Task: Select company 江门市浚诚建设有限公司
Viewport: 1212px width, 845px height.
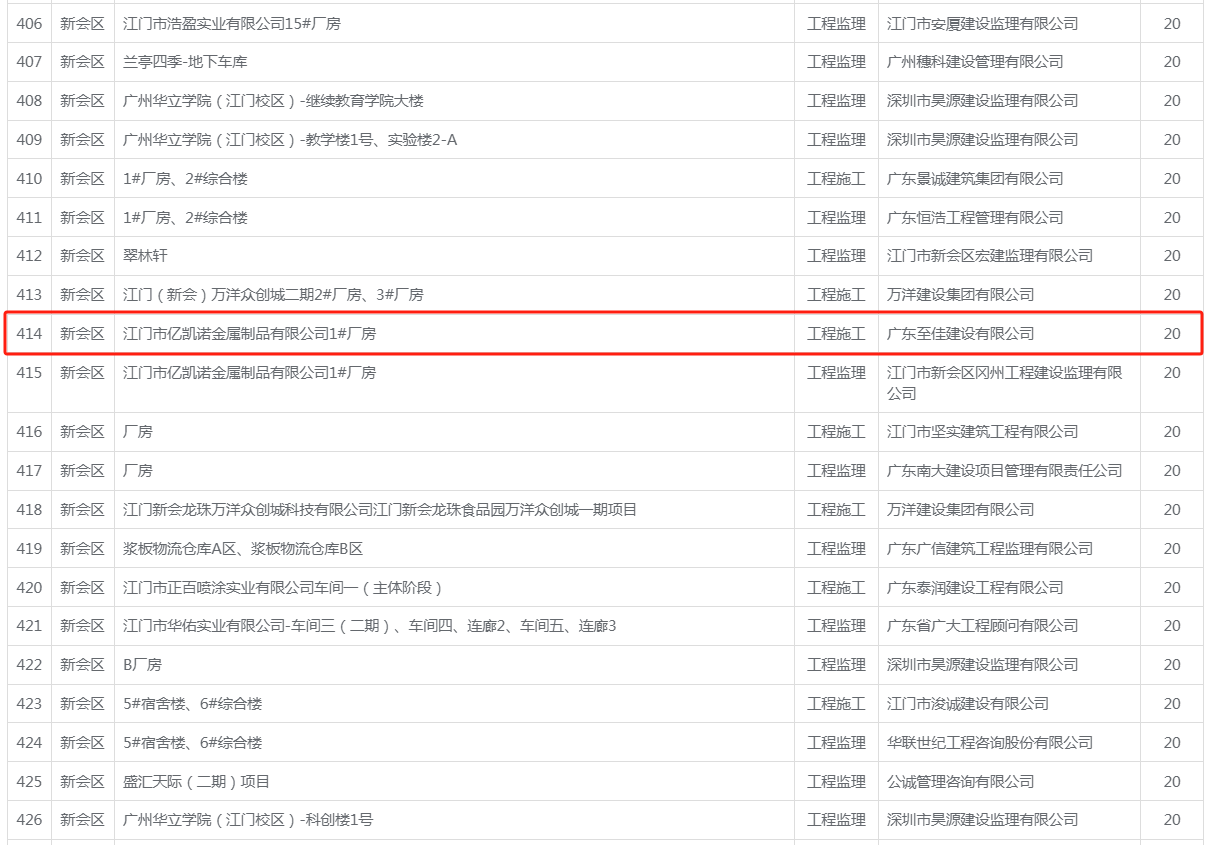Action: (x=968, y=704)
